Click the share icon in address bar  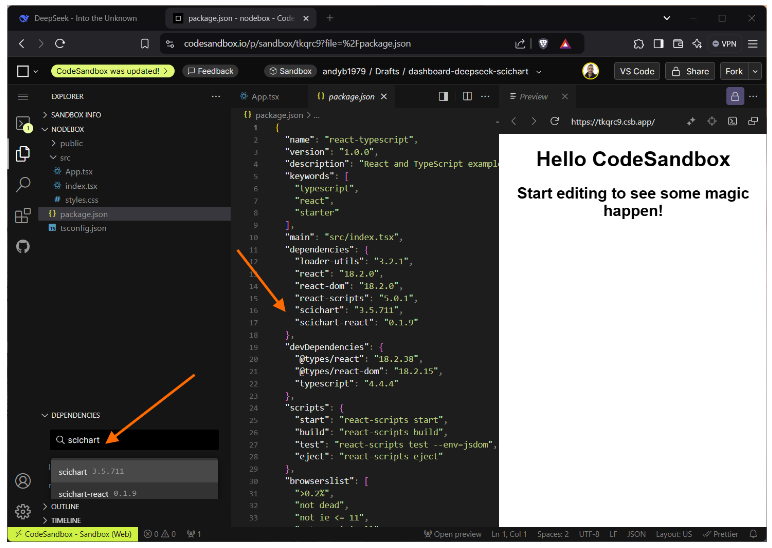click(x=520, y=44)
